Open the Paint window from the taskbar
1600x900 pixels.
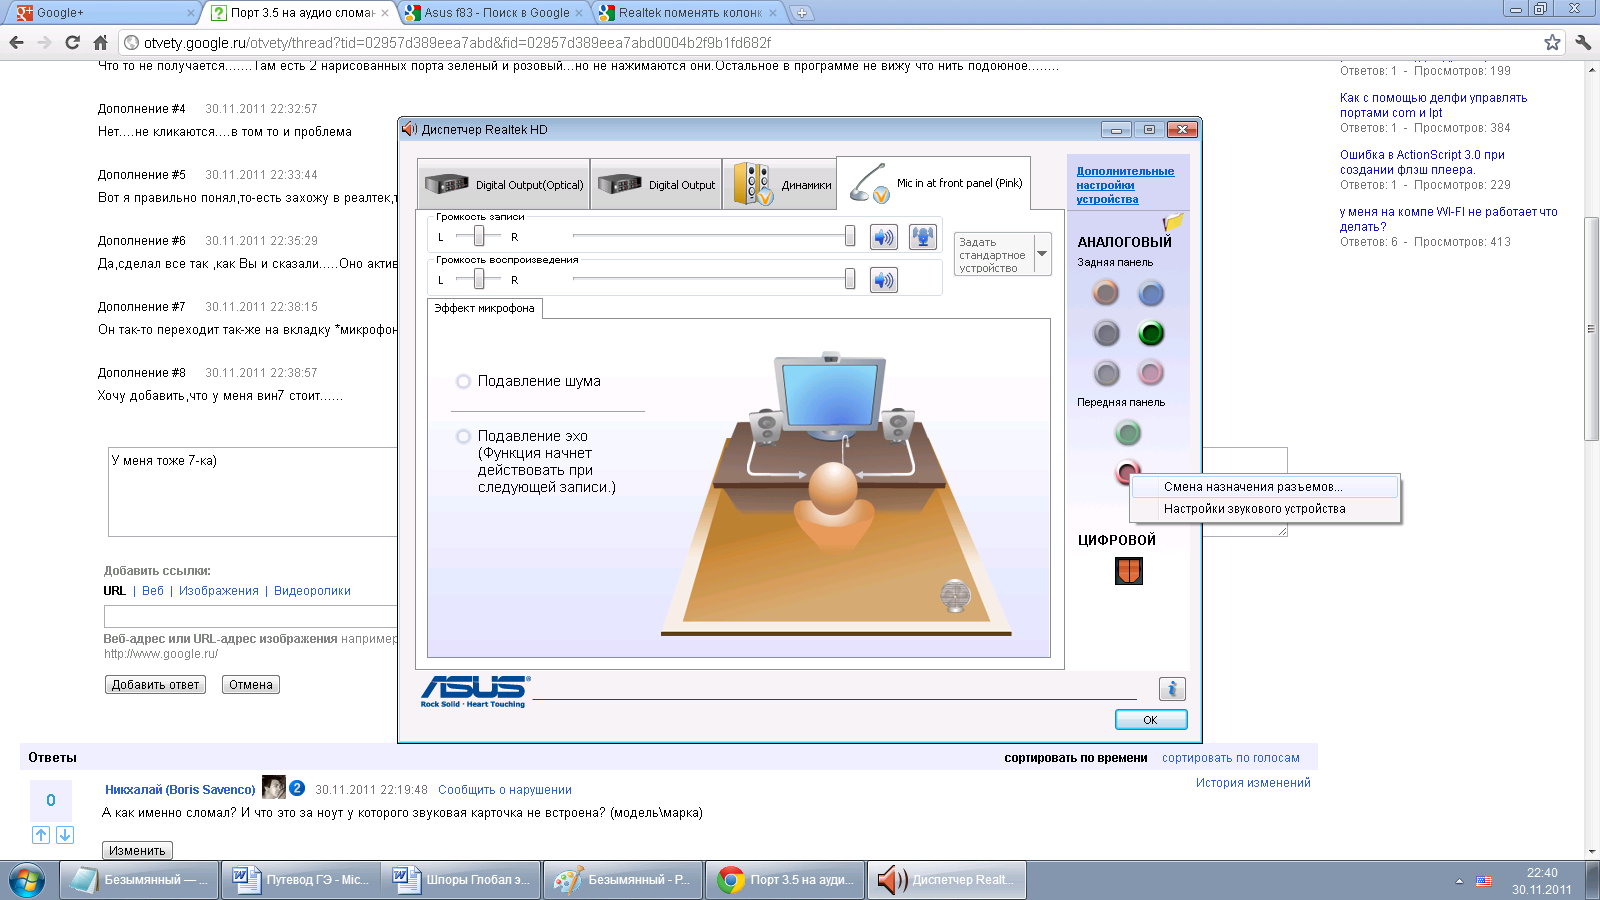point(622,880)
